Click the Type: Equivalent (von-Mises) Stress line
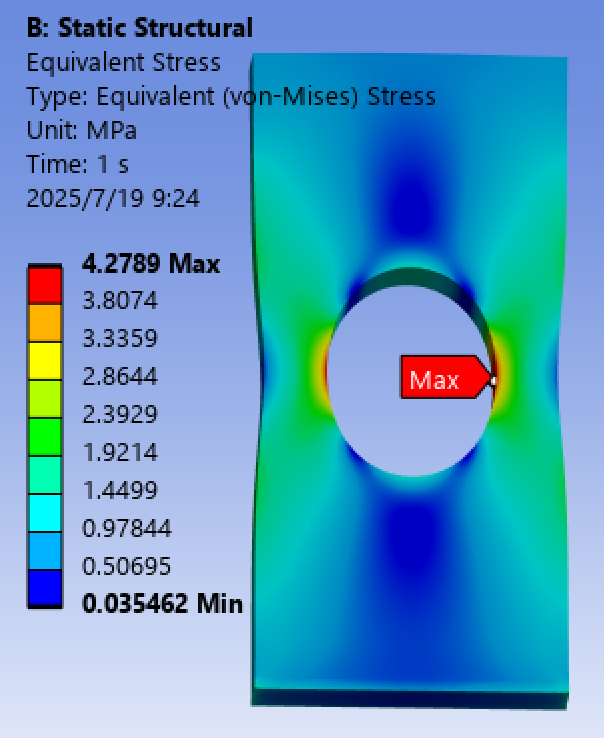Screen dimensions: 604x738 pyautogui.click(x=231, y=96)
